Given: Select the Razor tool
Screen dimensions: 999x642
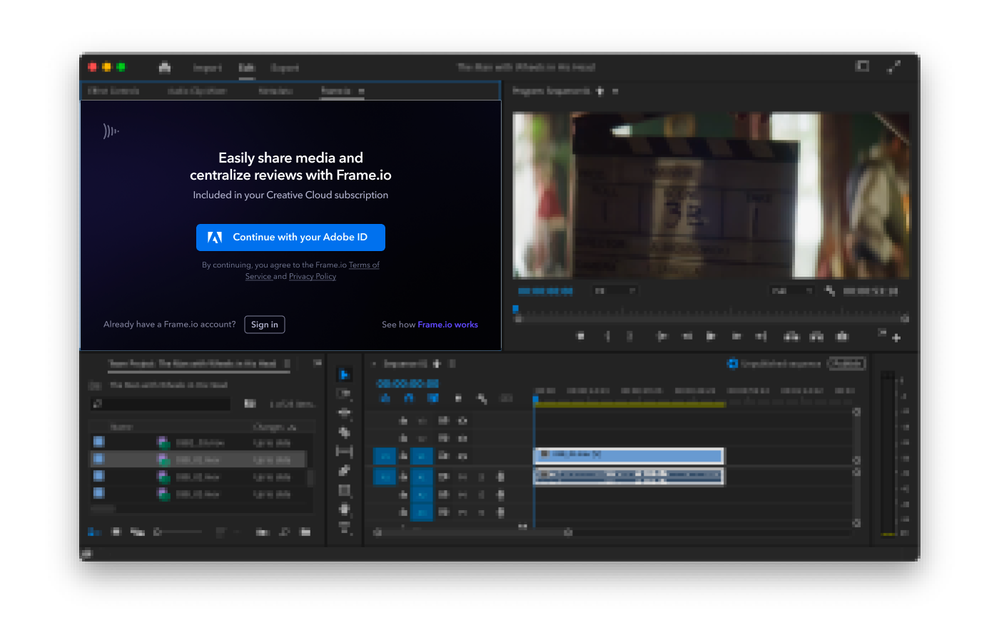Looking at the screenshot, I should [x=344, y=432].
